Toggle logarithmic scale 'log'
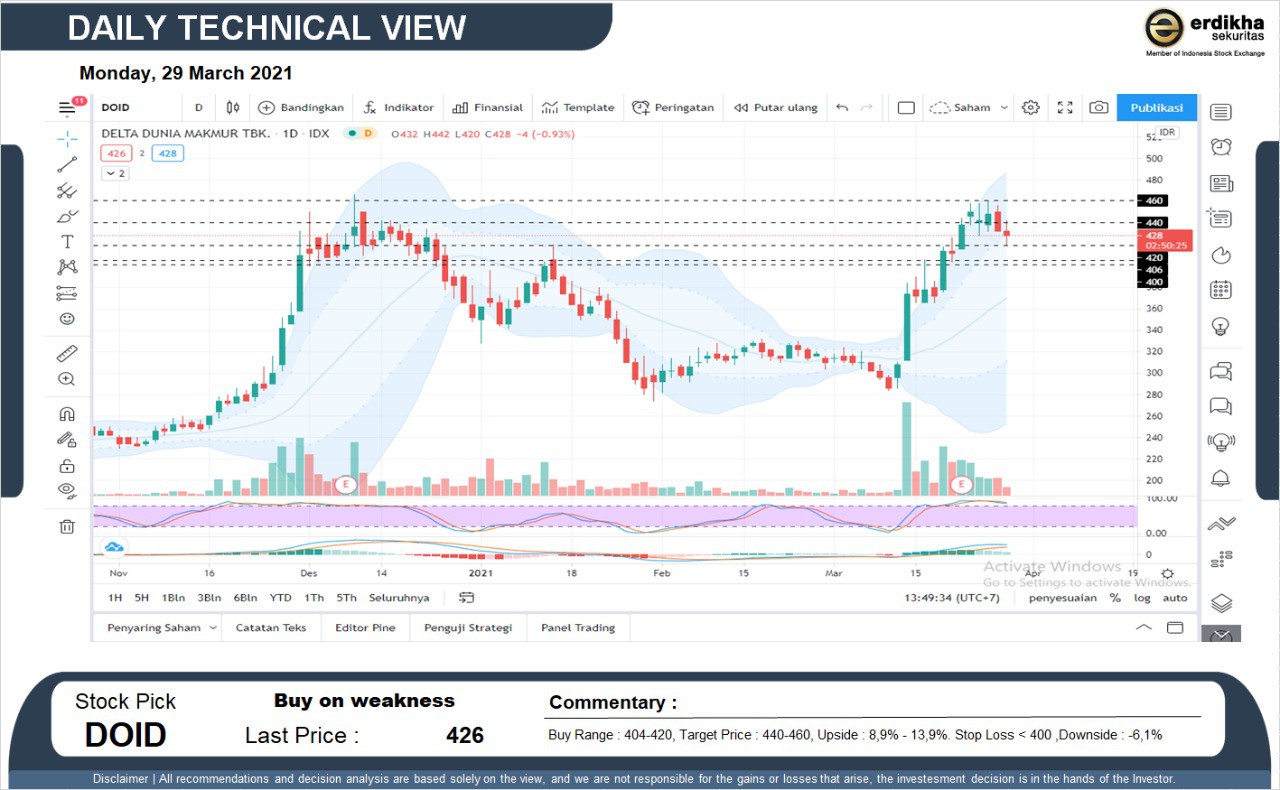The image size is (1280, 790). pos(1142,598)
